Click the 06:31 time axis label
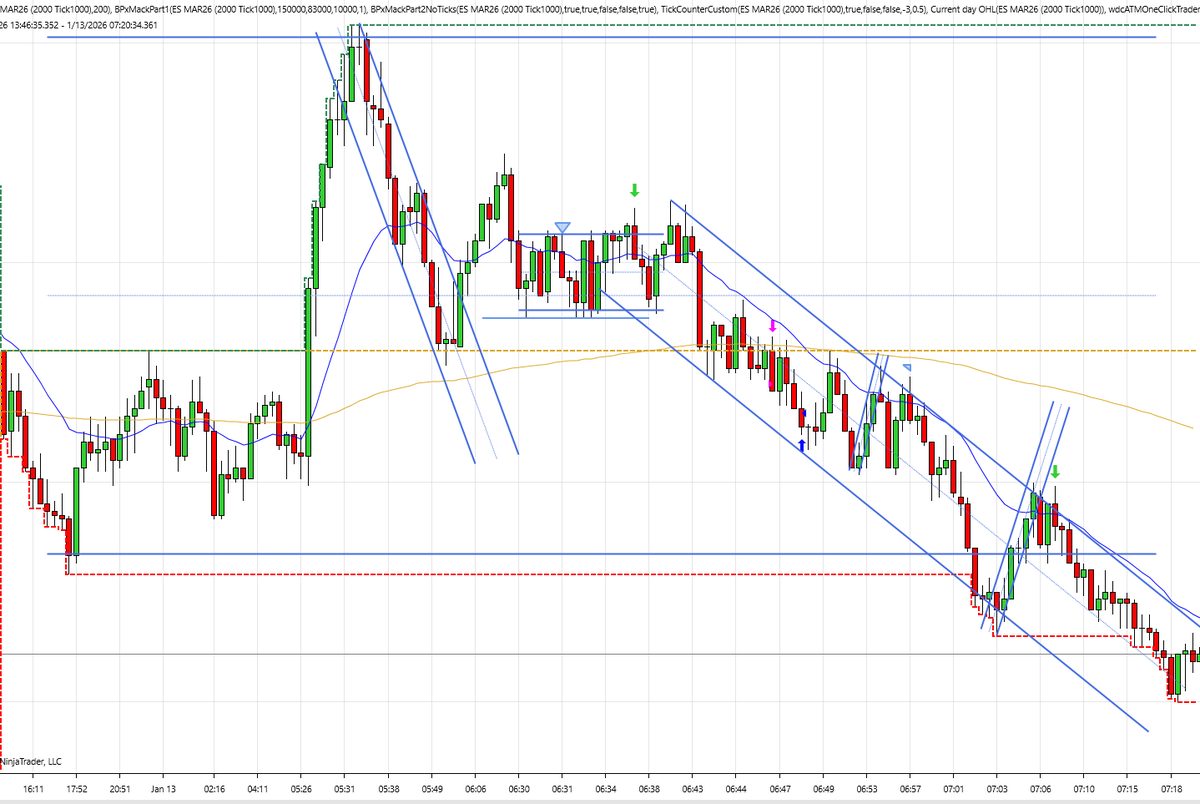The width and height of the screenshot is (1200, 804). coord(562,789)
